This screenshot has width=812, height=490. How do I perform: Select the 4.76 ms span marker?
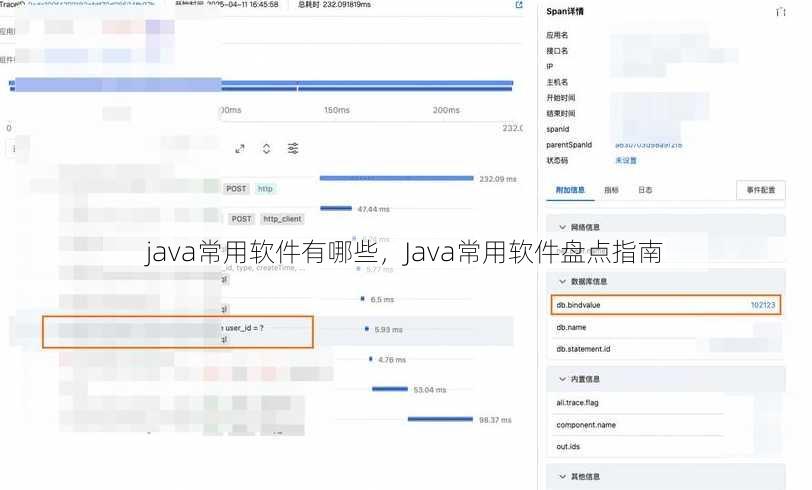[370, 358]
